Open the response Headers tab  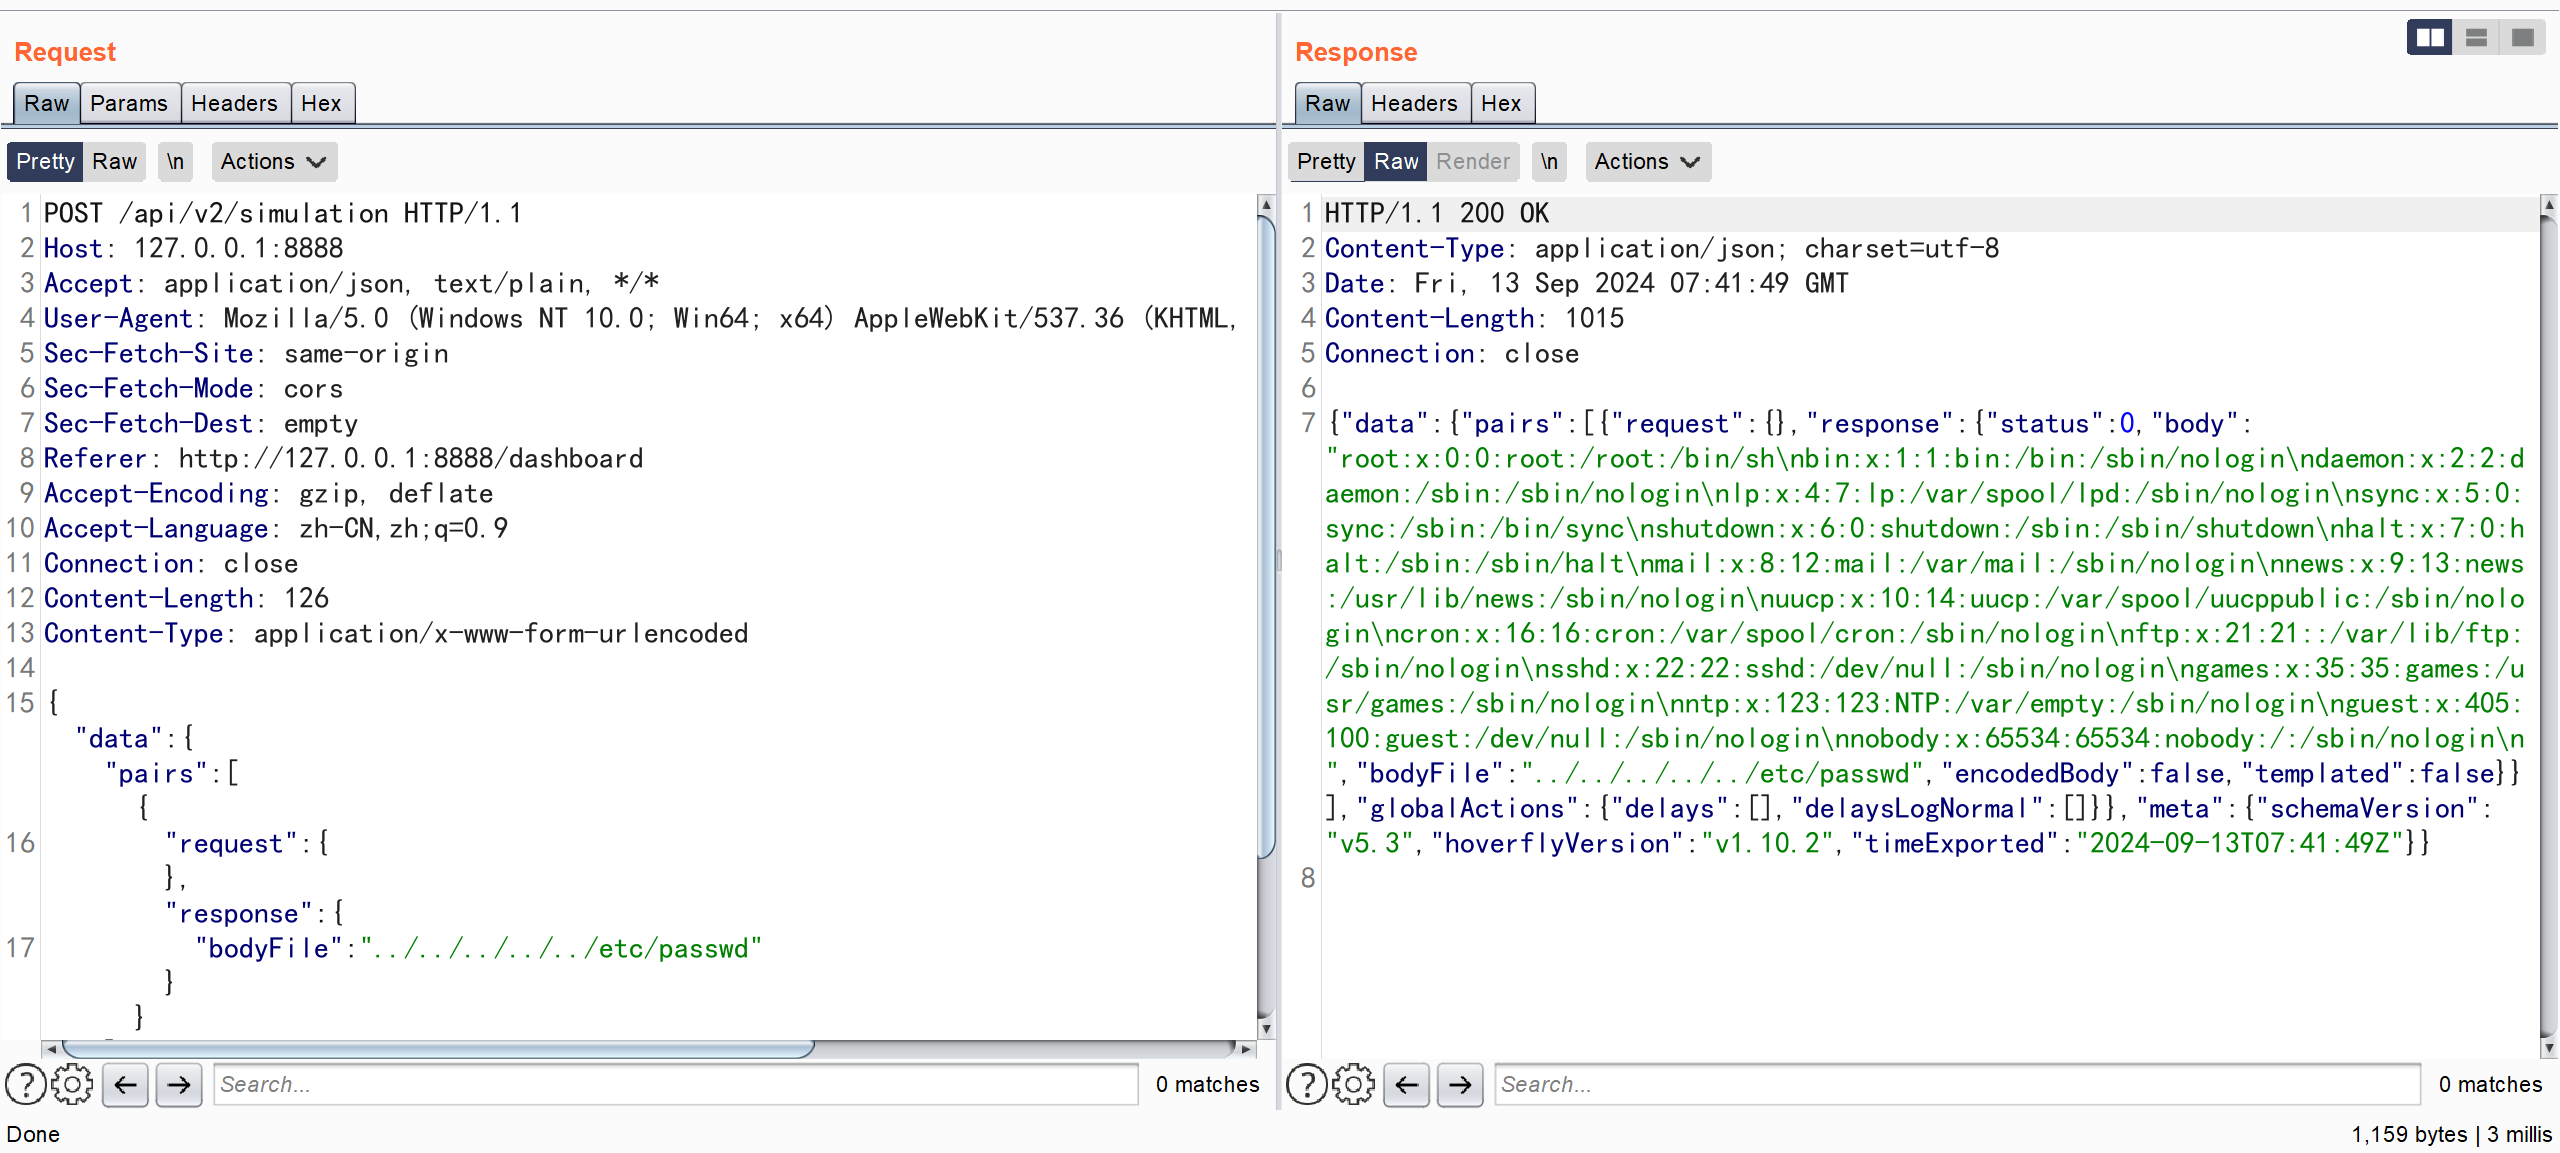(x=1413, y=103)
